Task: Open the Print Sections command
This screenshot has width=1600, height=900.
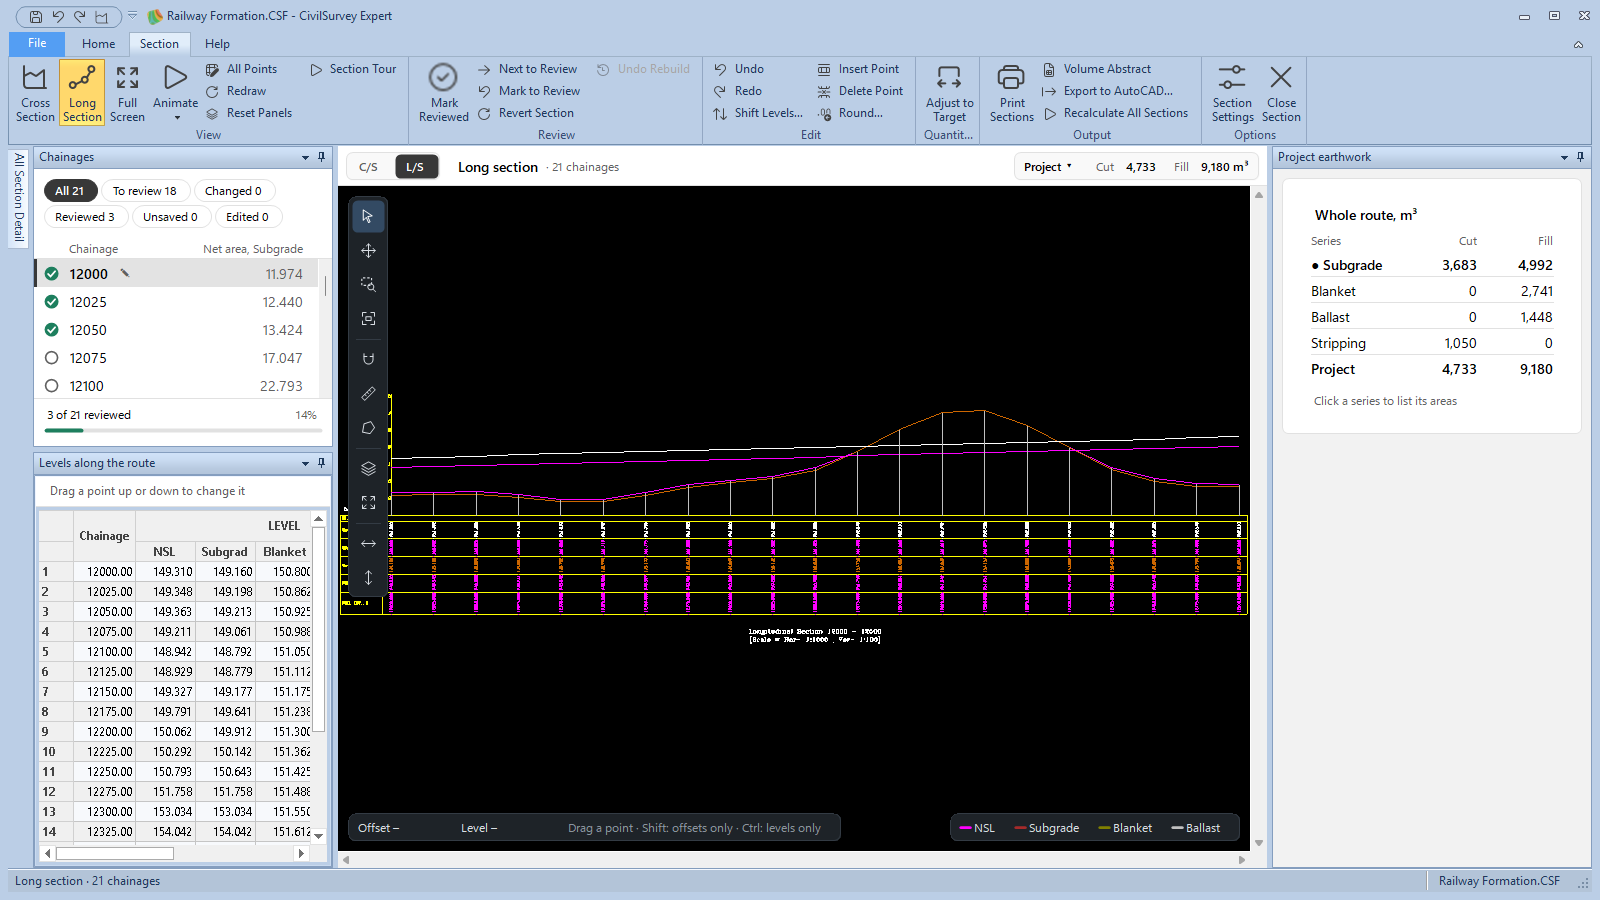Action: 1011,93
